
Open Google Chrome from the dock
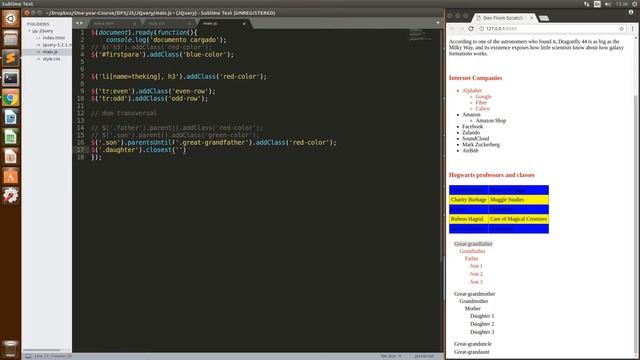(11, 98)
